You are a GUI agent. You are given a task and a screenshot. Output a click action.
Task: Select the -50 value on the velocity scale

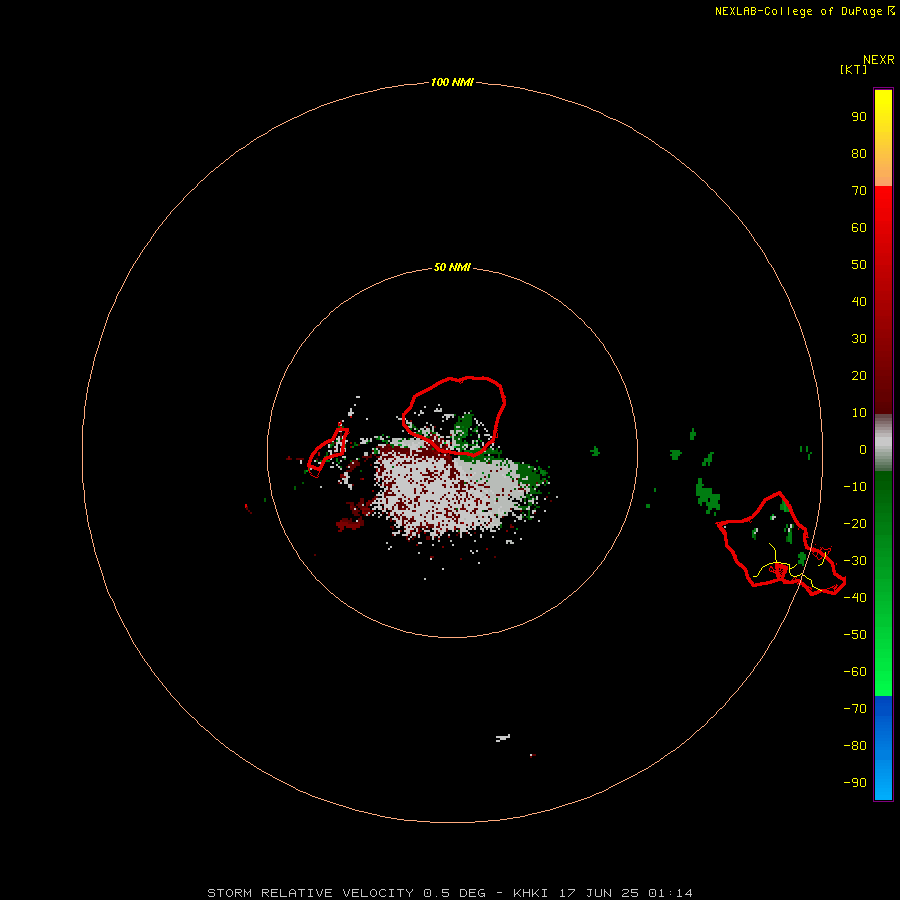coord(855,634)
